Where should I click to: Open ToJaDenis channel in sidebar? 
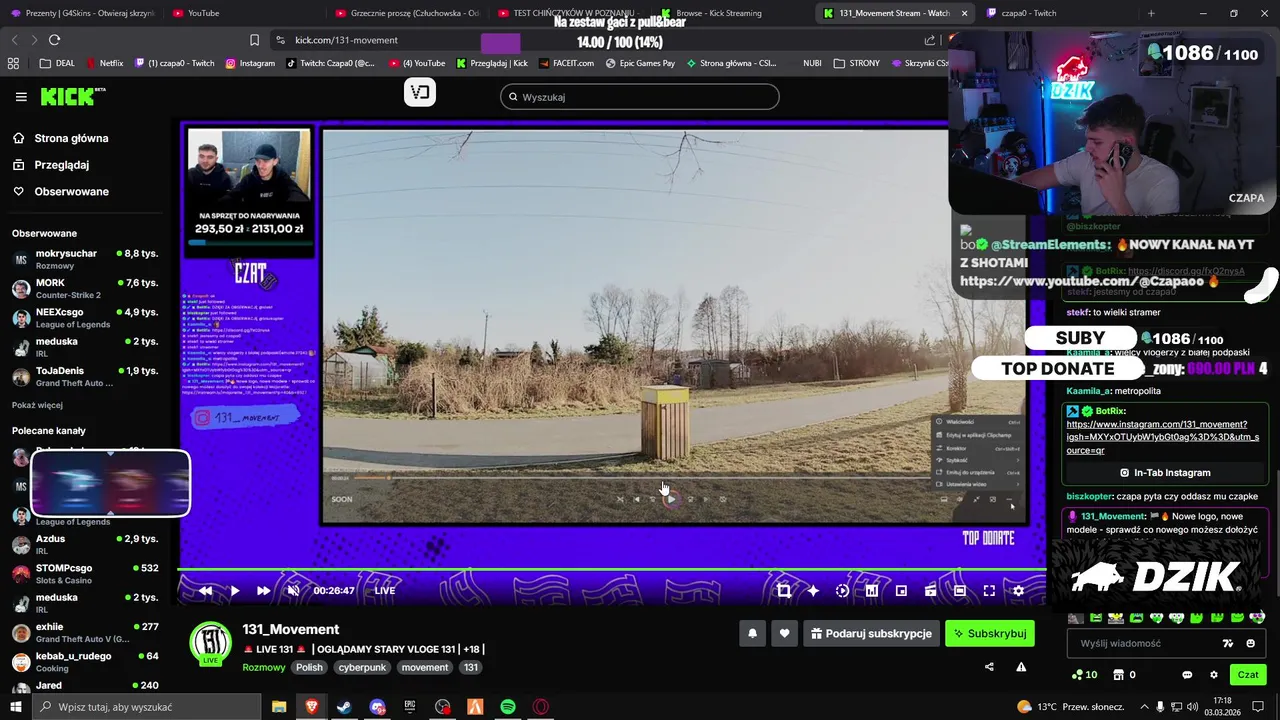[x=85, y=376]
